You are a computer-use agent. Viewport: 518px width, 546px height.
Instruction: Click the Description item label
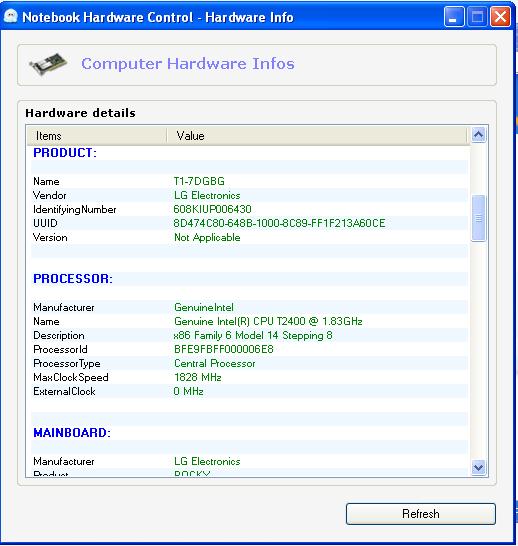(58, 335)
